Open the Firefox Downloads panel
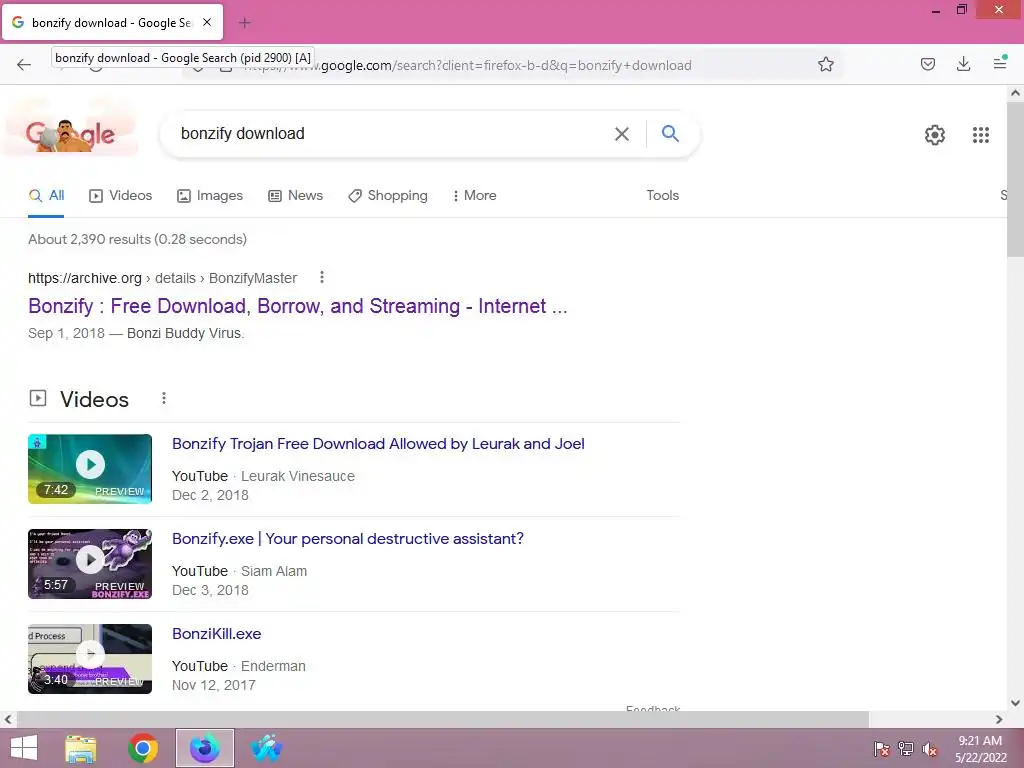The image size is (1024, 768). click(963, 64)
